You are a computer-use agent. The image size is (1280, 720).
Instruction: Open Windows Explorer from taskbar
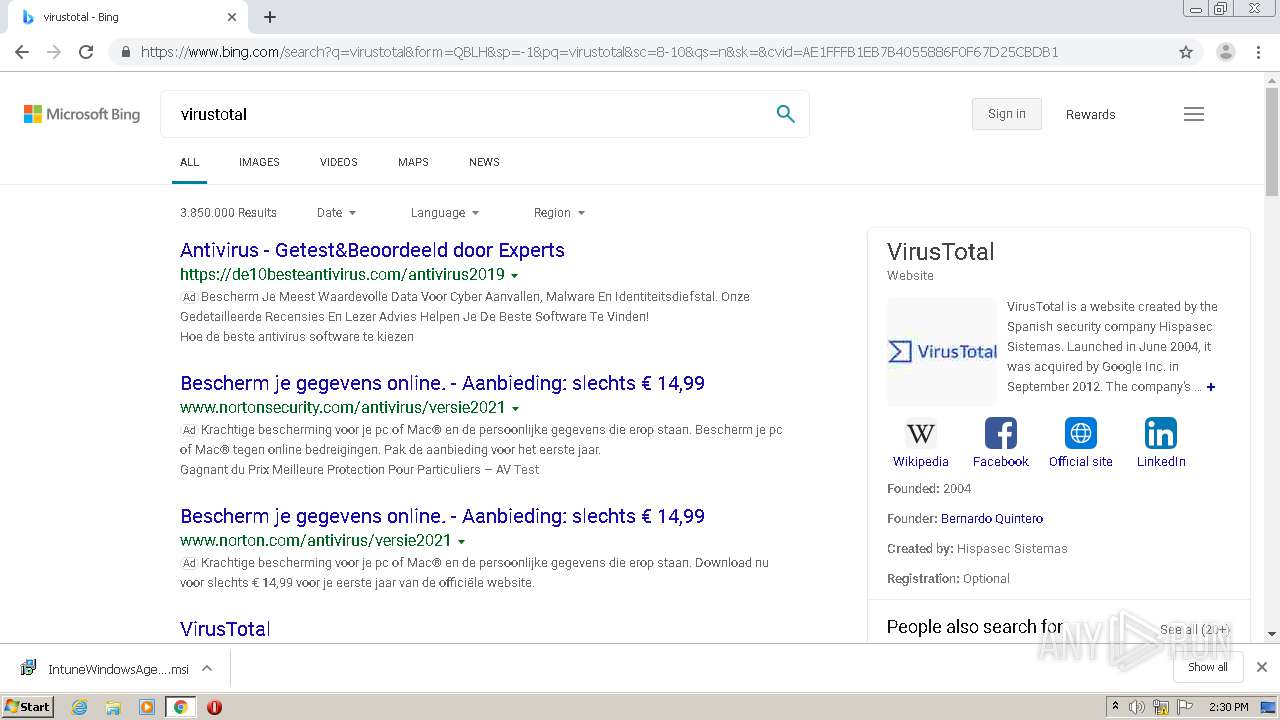click(113, 707)
